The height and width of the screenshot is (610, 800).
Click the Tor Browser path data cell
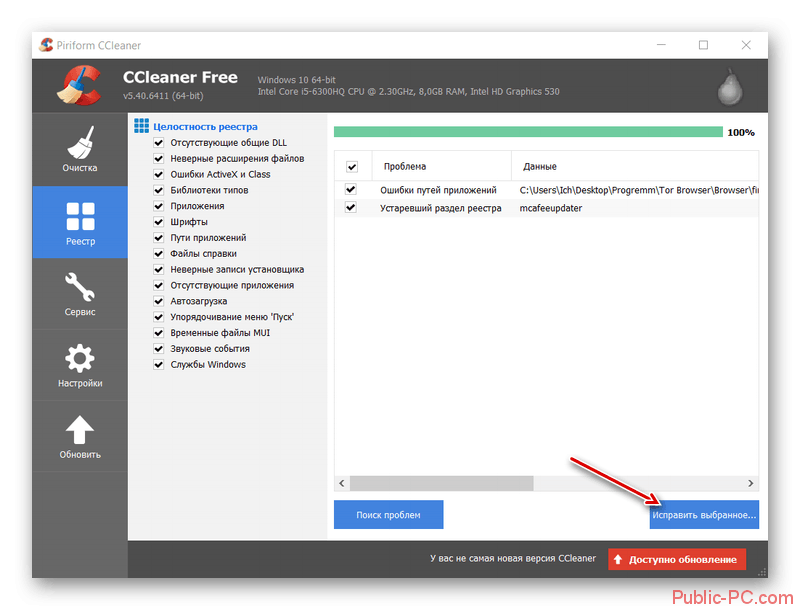click(639, 190)
